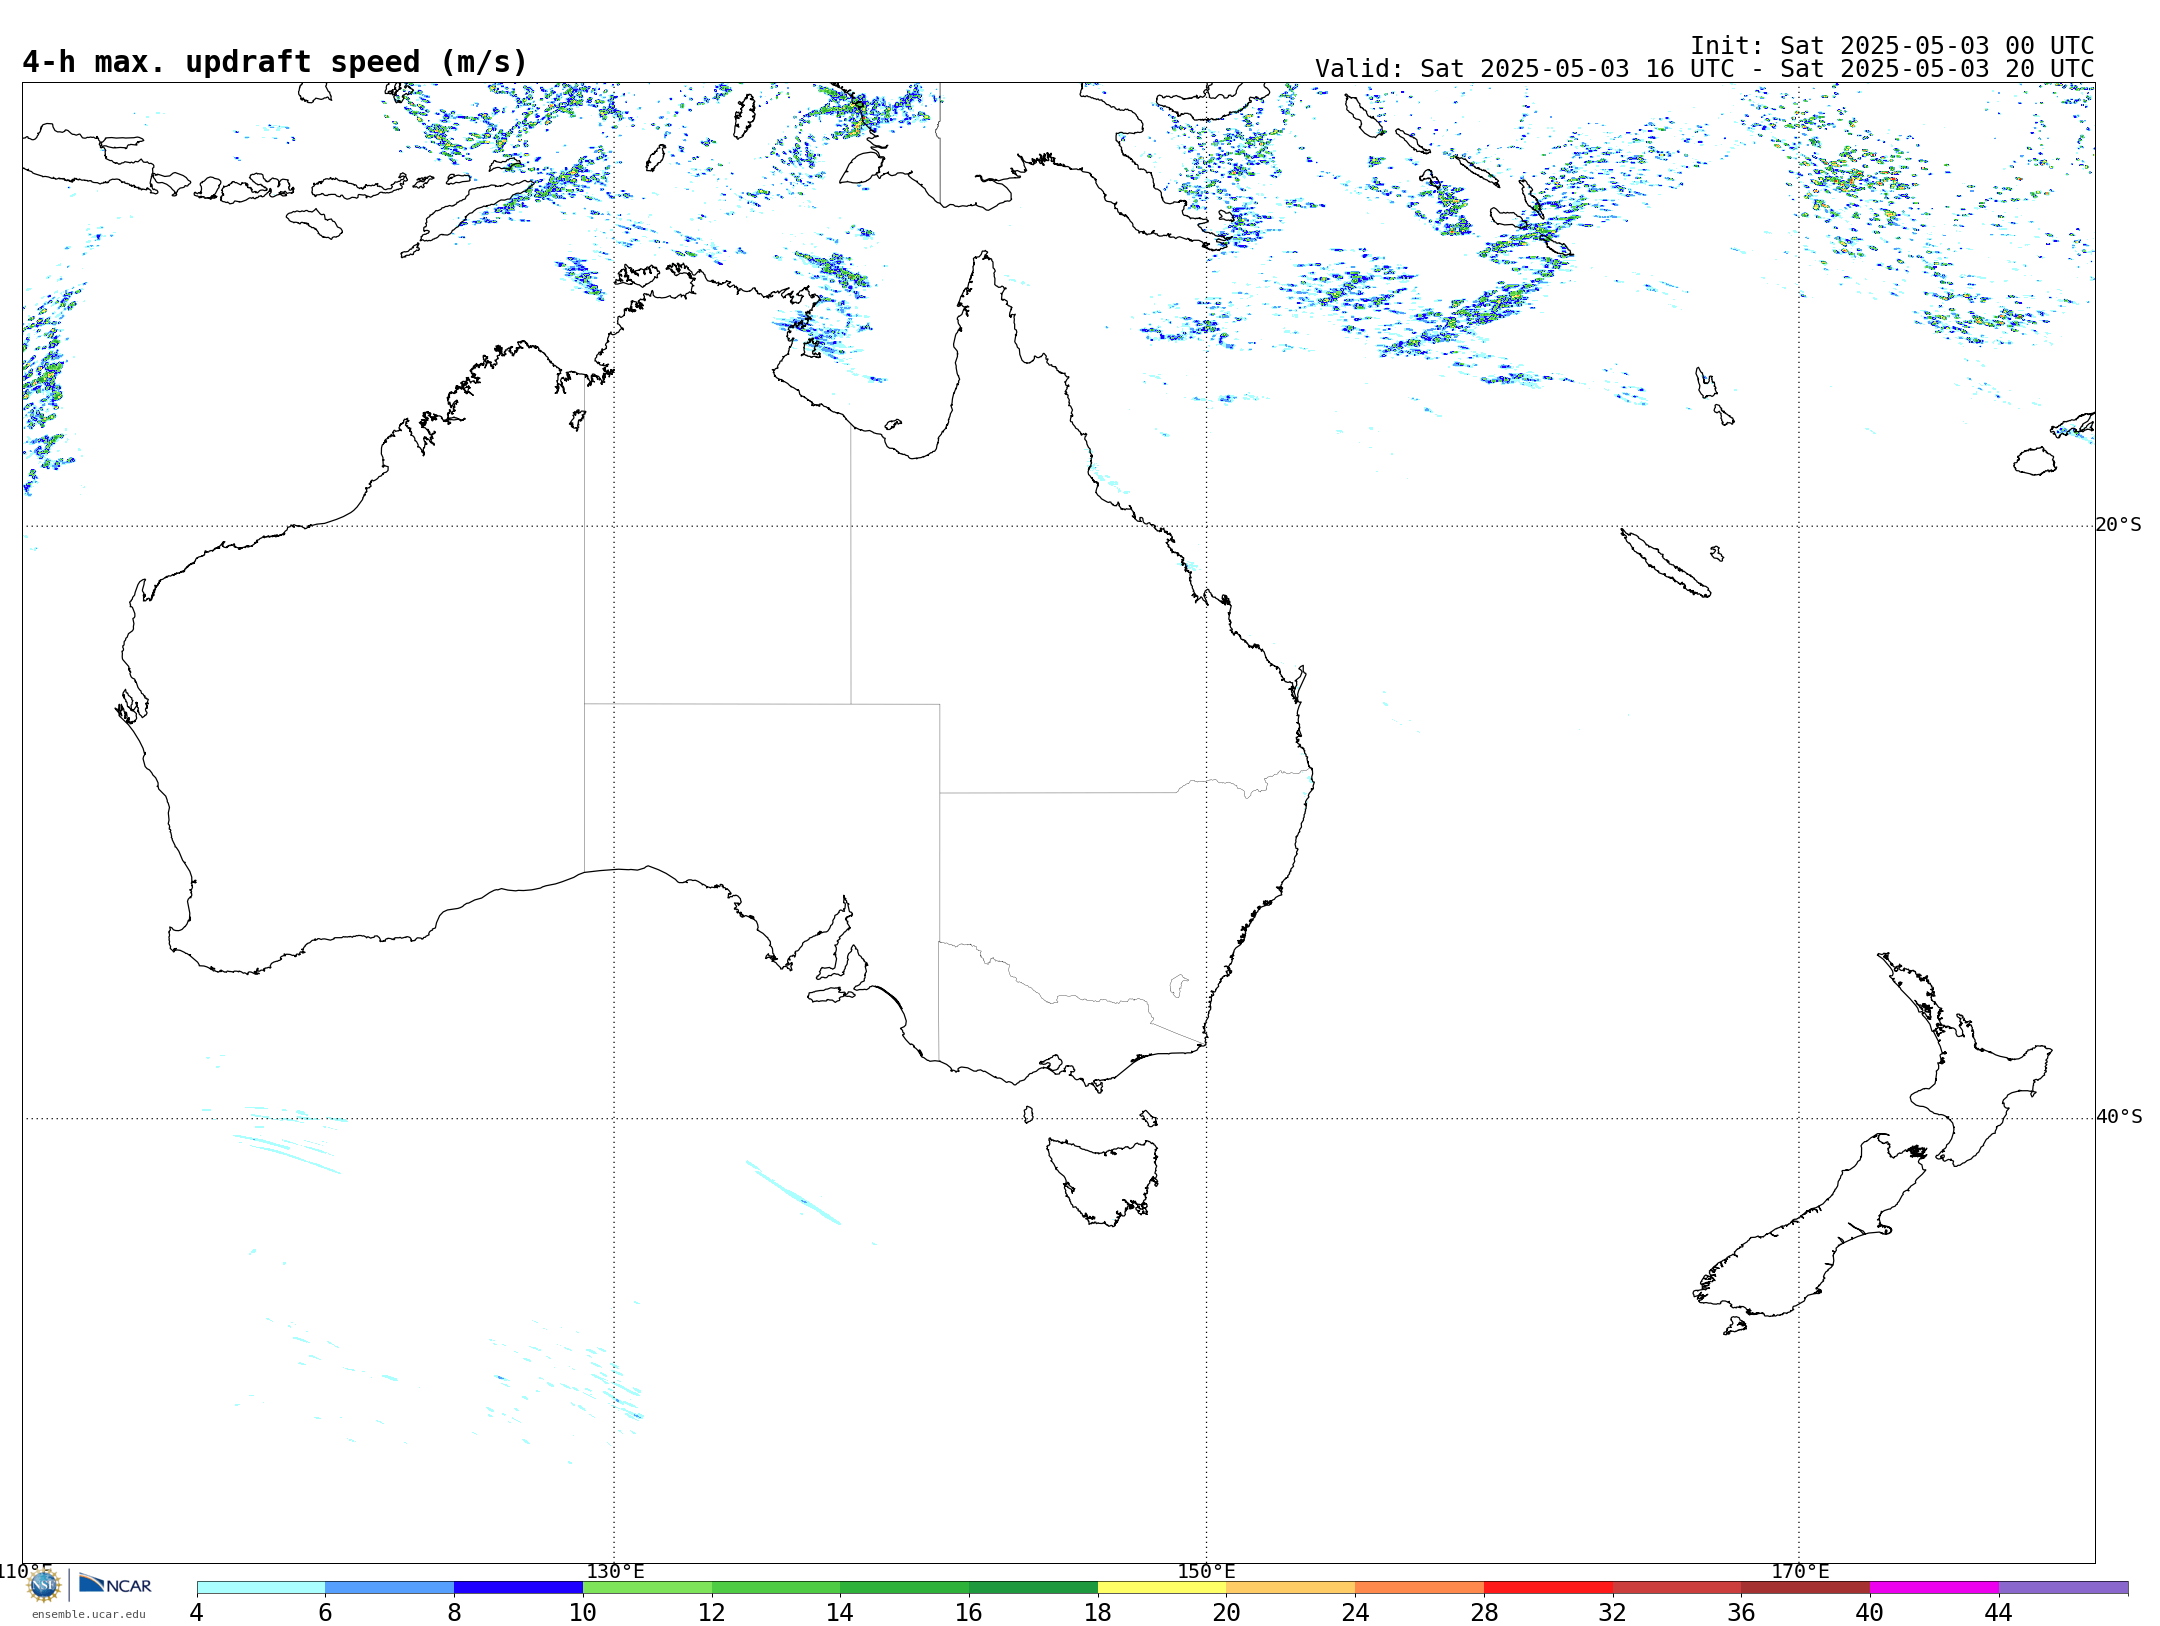Pick the dark red 36–40 m/s swatch
The width and height of the screenshot is (2160, 1626).
click(x=1806, y=1588)
